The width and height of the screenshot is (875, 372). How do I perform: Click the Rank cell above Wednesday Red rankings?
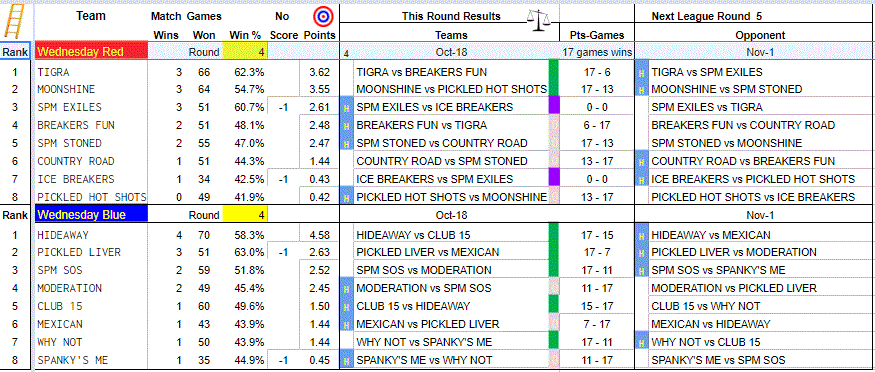point(17,51)
